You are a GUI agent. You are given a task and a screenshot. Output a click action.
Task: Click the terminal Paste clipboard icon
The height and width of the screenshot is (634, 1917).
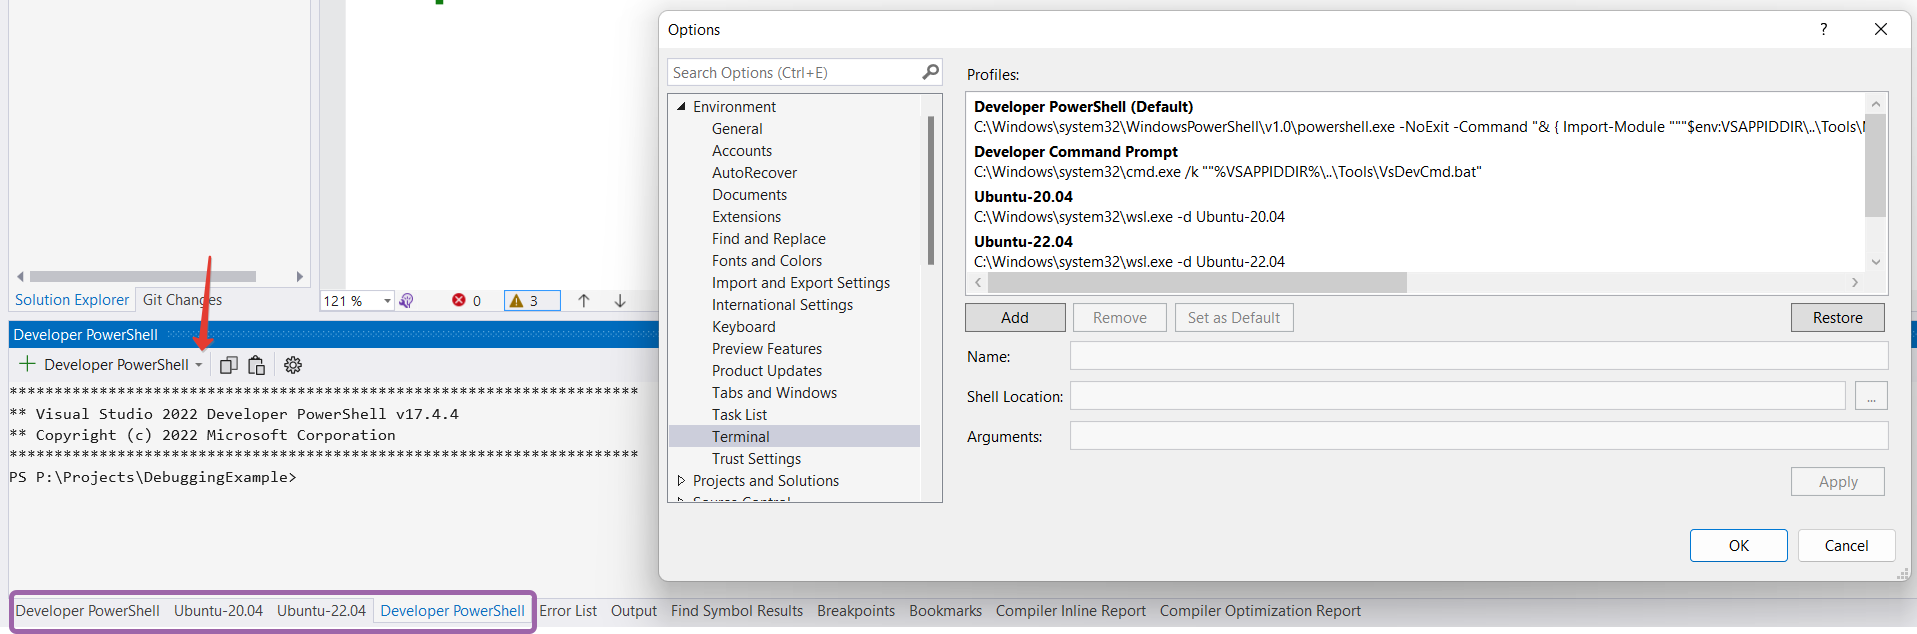[257, 365]
